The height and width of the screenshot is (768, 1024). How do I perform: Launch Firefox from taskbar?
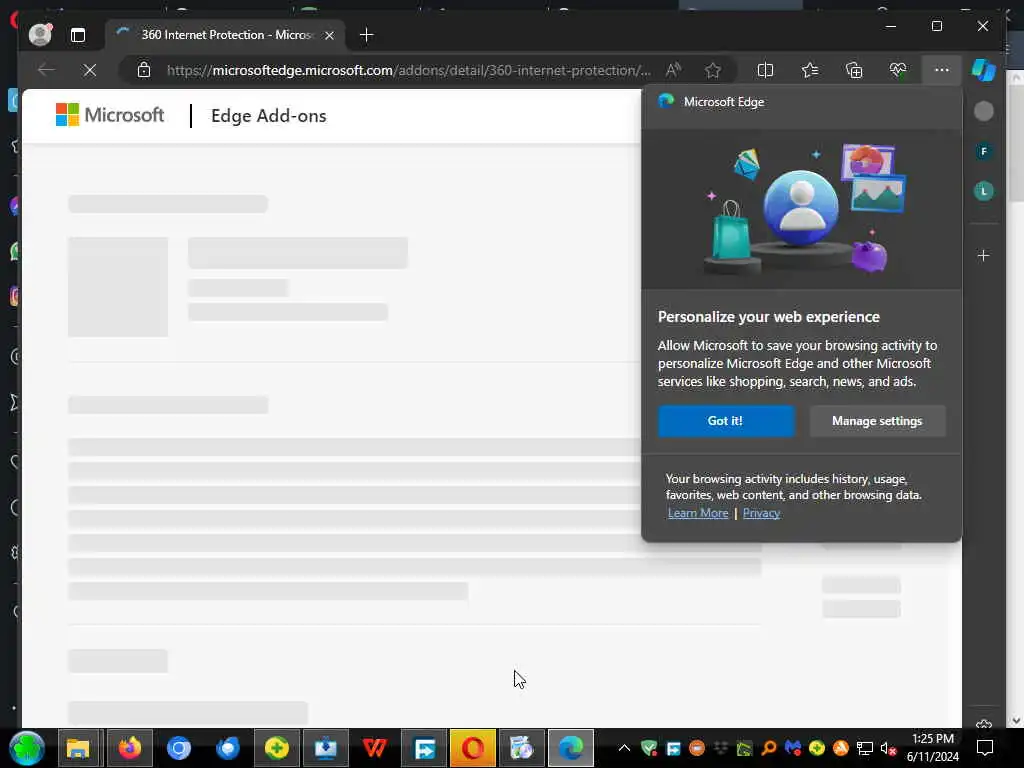click(x=129, y=748)
